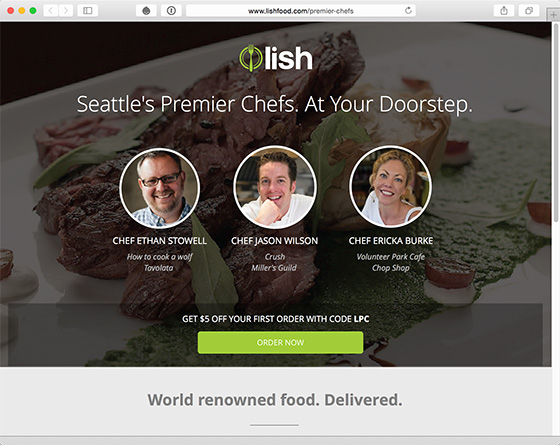Click the page vertical scrollbar

point(556,121)
